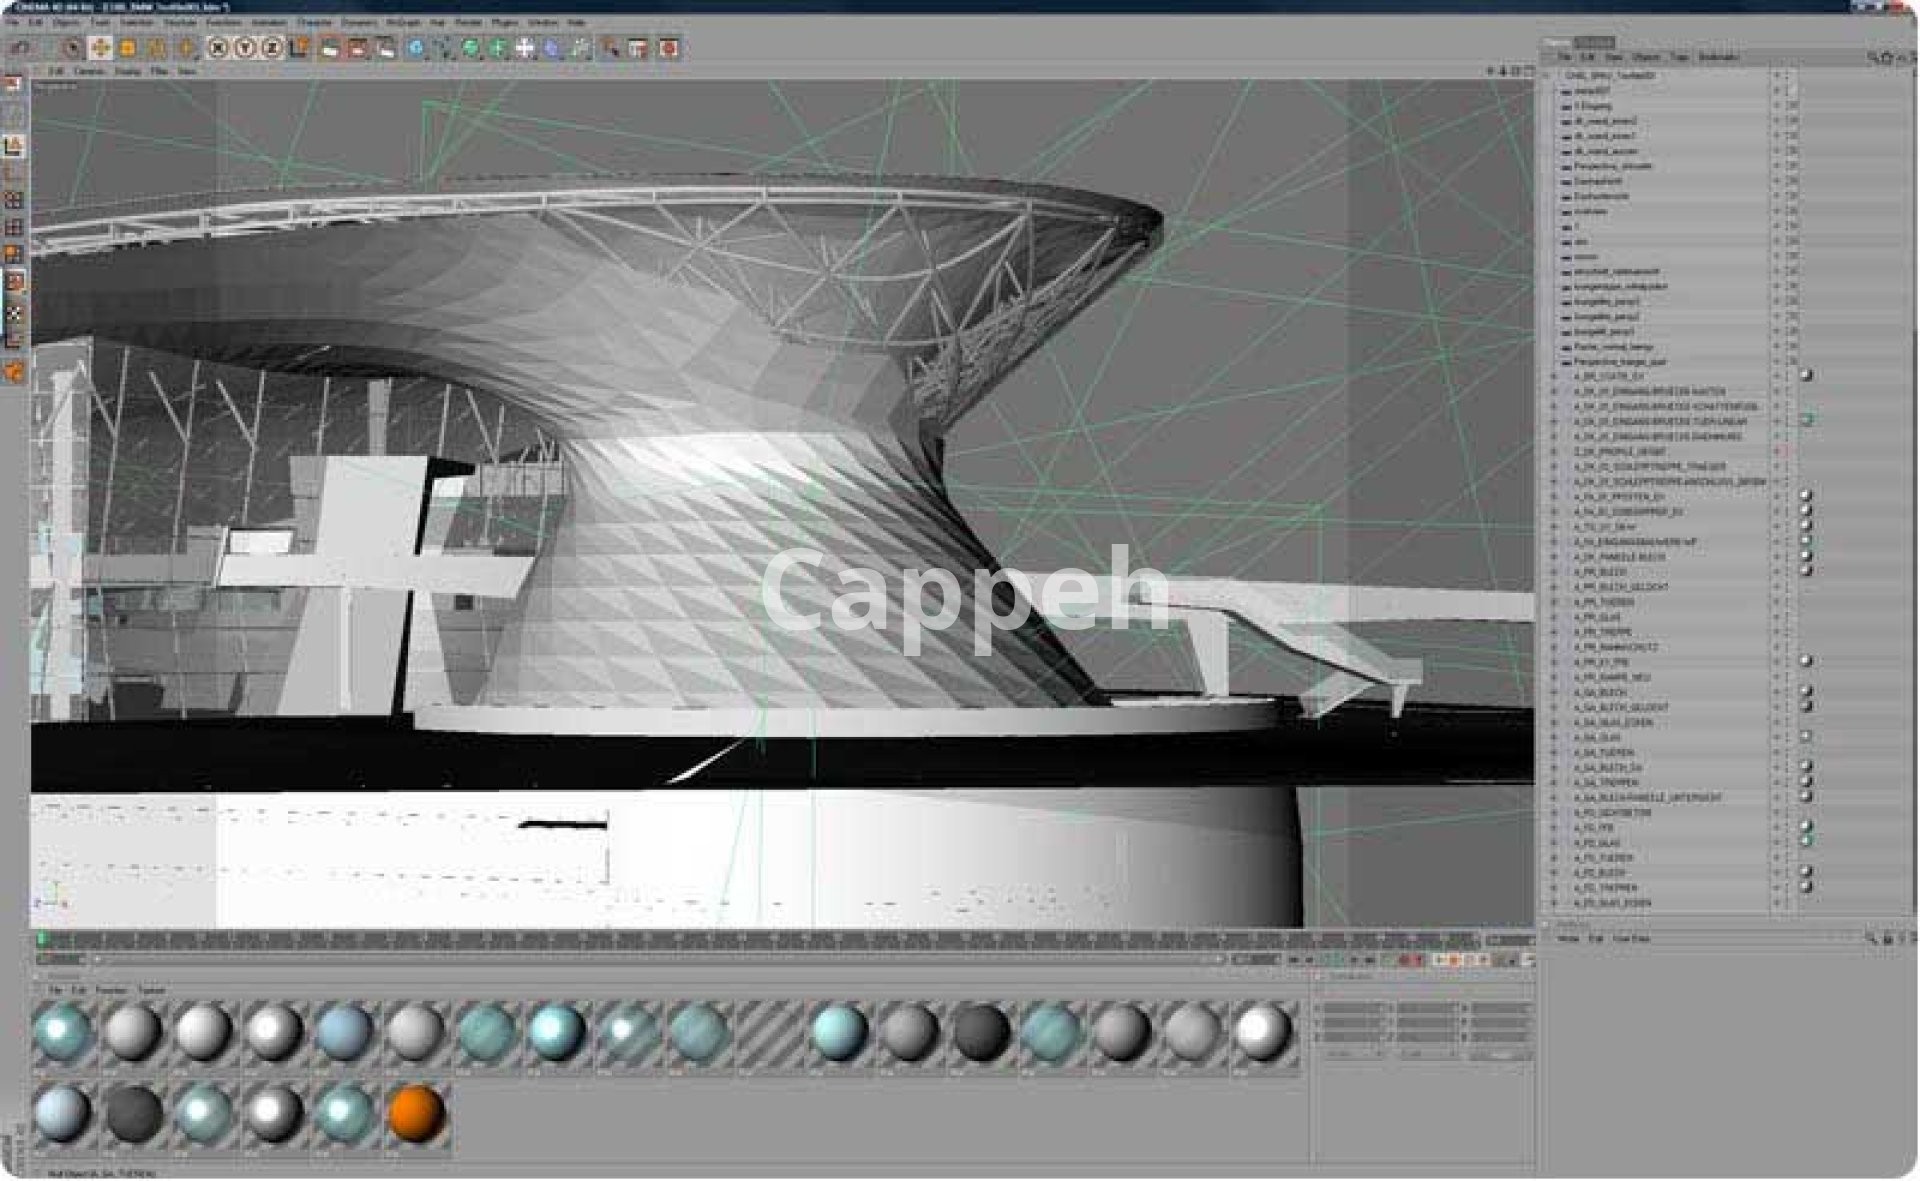The height and width of the screenshot is (1181, 1920).
Task: Toggle the Z-axis lock icon
Action: [x=271, y=47]
